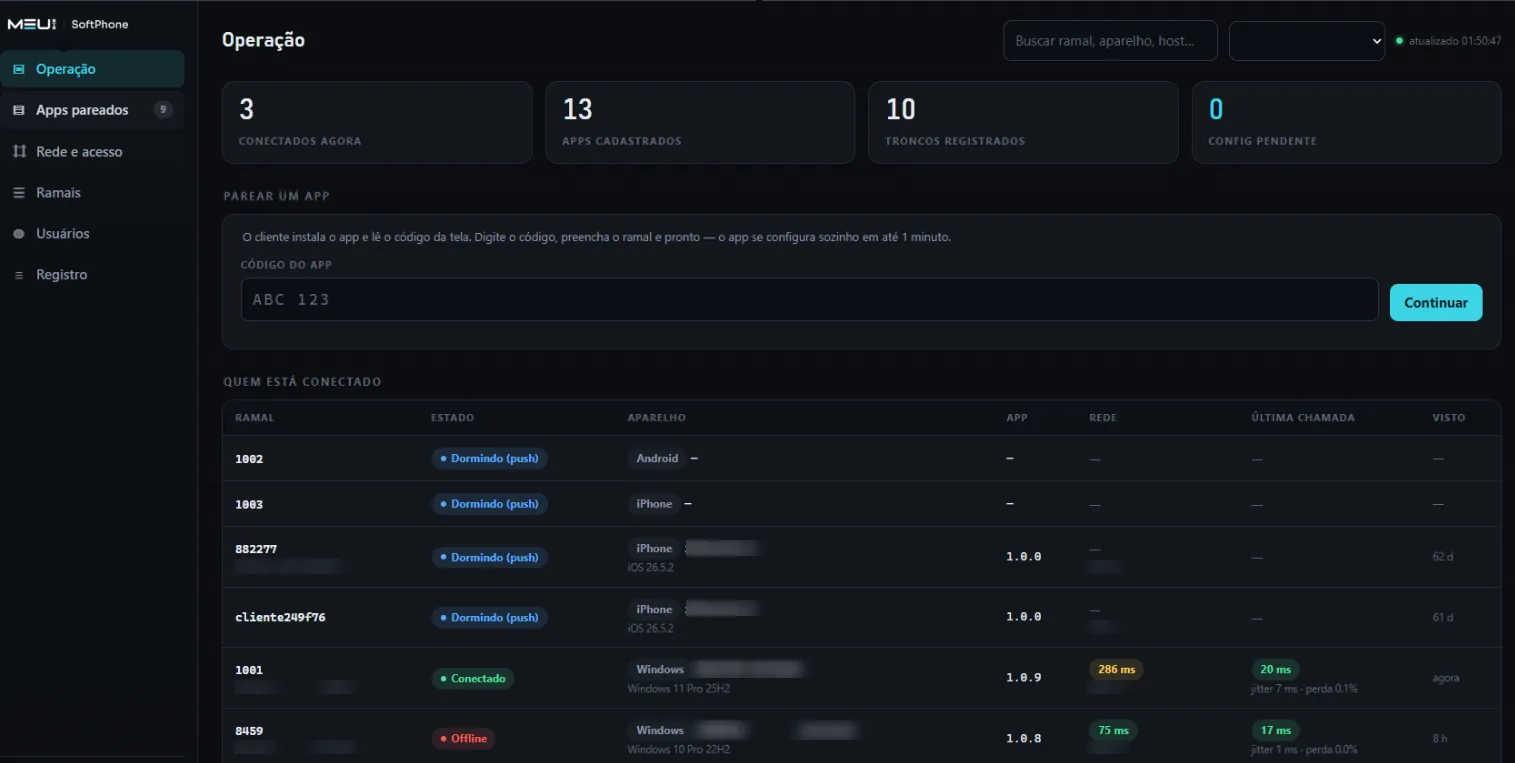
Task: Click the Operação sidebar icon
Action: pos(19,69)
